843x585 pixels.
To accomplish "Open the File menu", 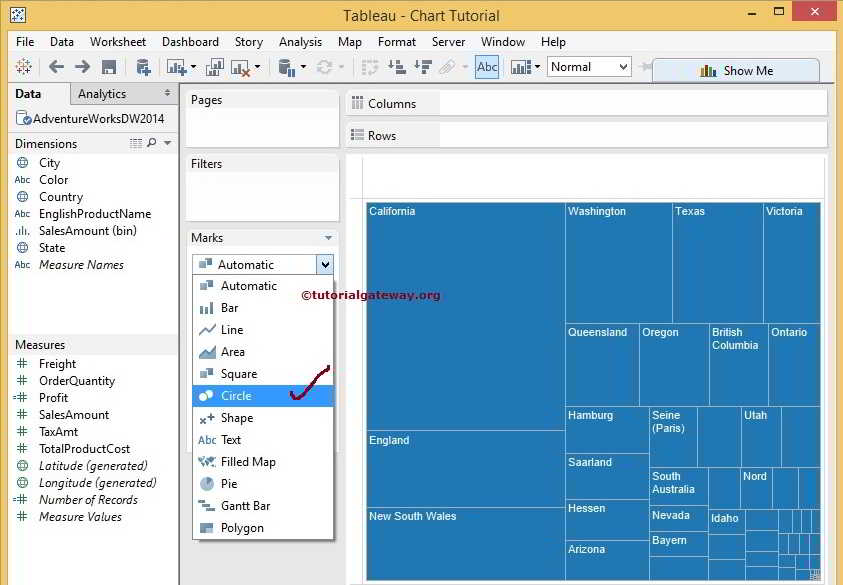I will point(25,42).
